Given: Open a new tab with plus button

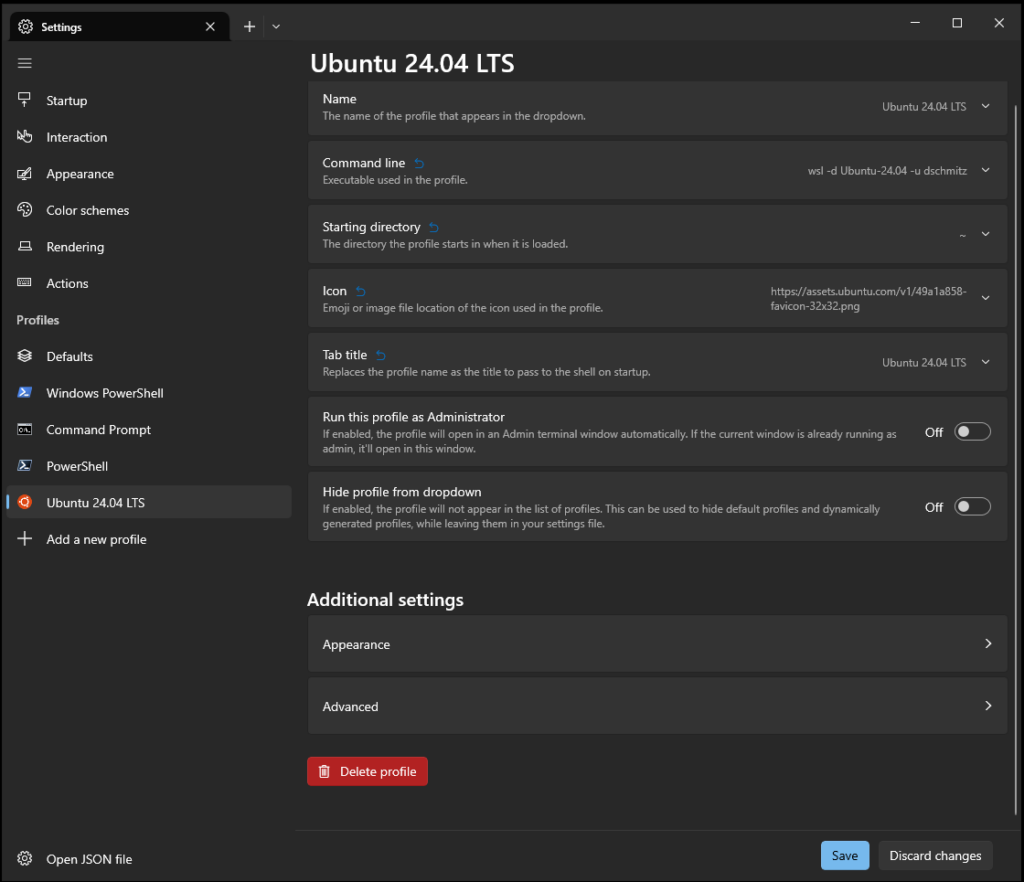Looking at the screenshot, I should point(249,27).
